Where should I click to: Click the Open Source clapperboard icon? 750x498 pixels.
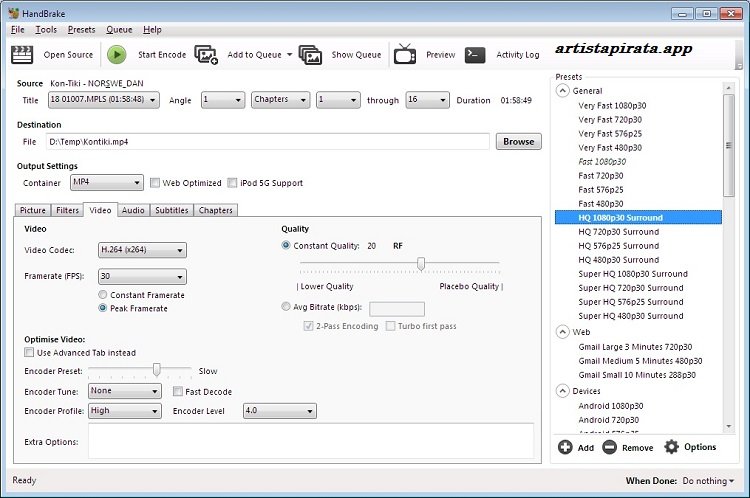(x=22, y=55)
